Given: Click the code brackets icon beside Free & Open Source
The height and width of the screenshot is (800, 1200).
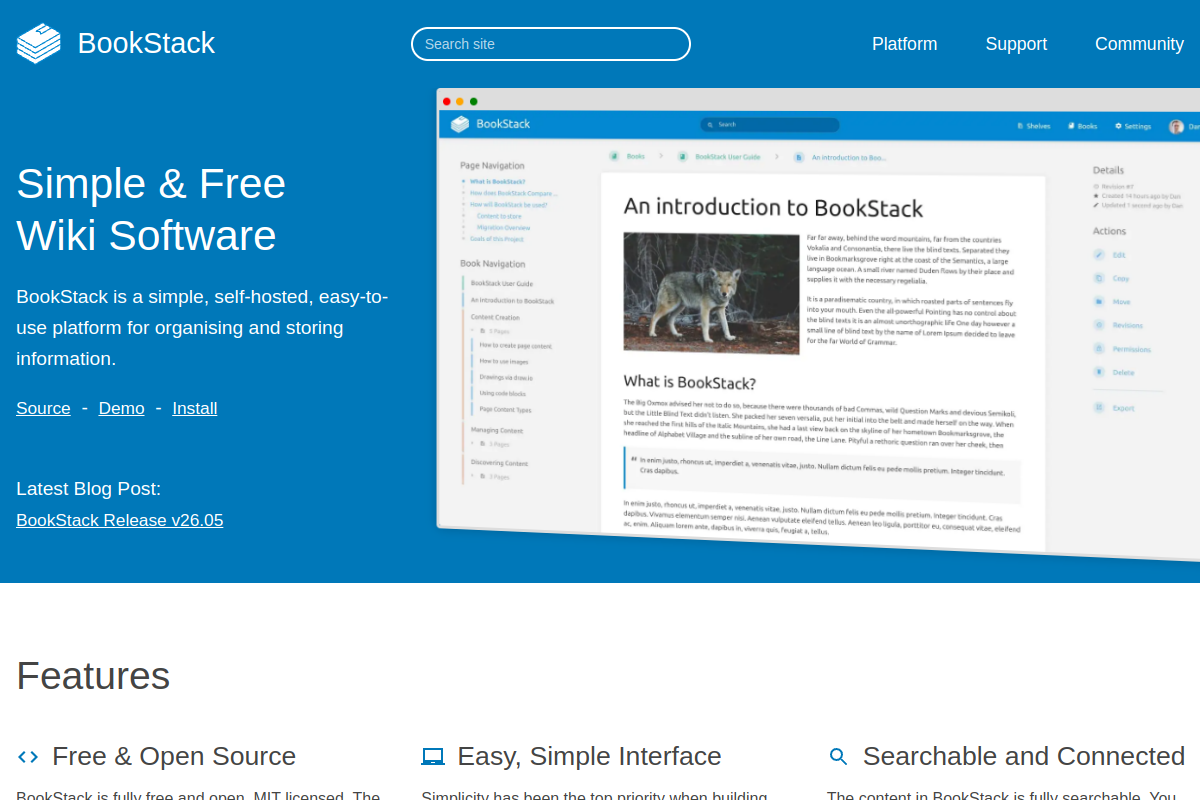Looking at the screenshot, I should tap(28, 757).
